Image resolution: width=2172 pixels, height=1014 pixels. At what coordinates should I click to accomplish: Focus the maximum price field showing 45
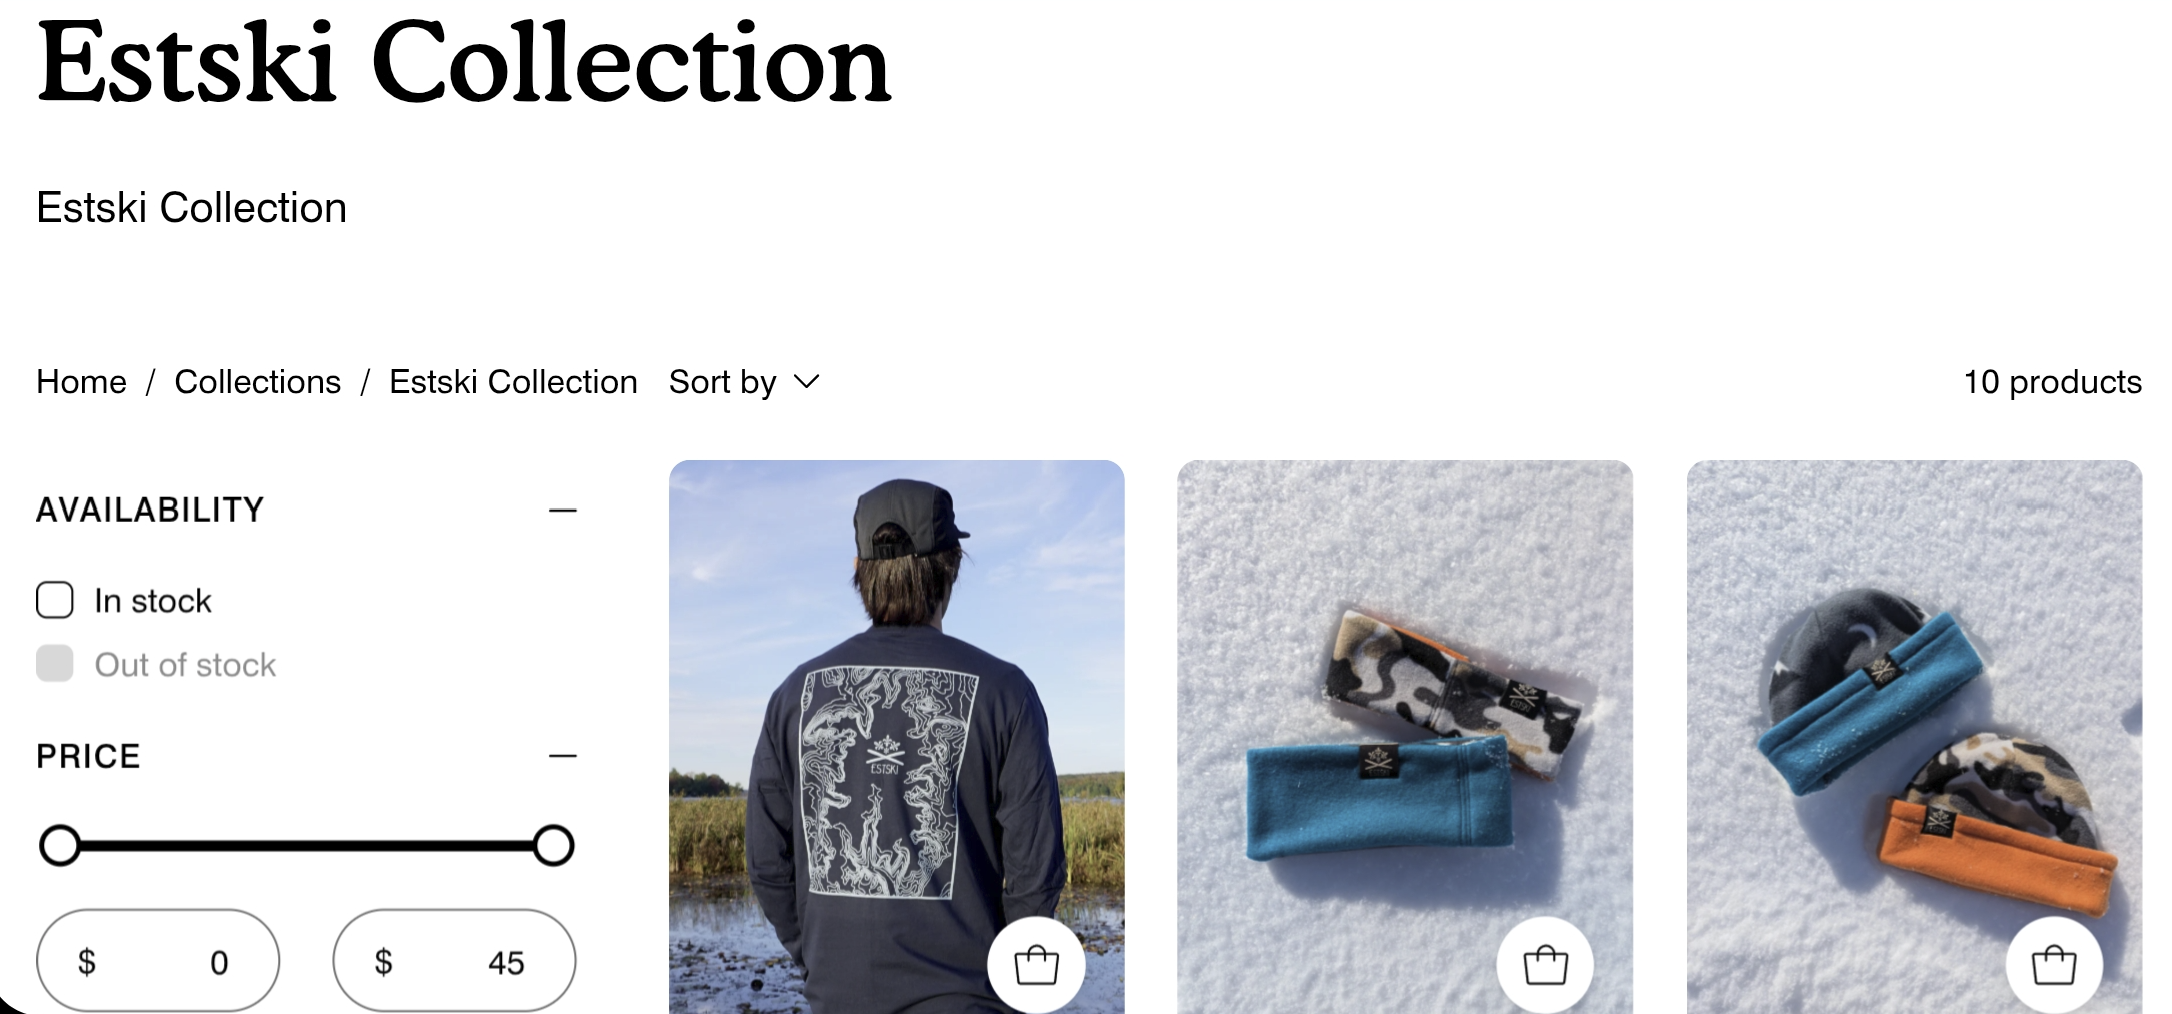454,961
